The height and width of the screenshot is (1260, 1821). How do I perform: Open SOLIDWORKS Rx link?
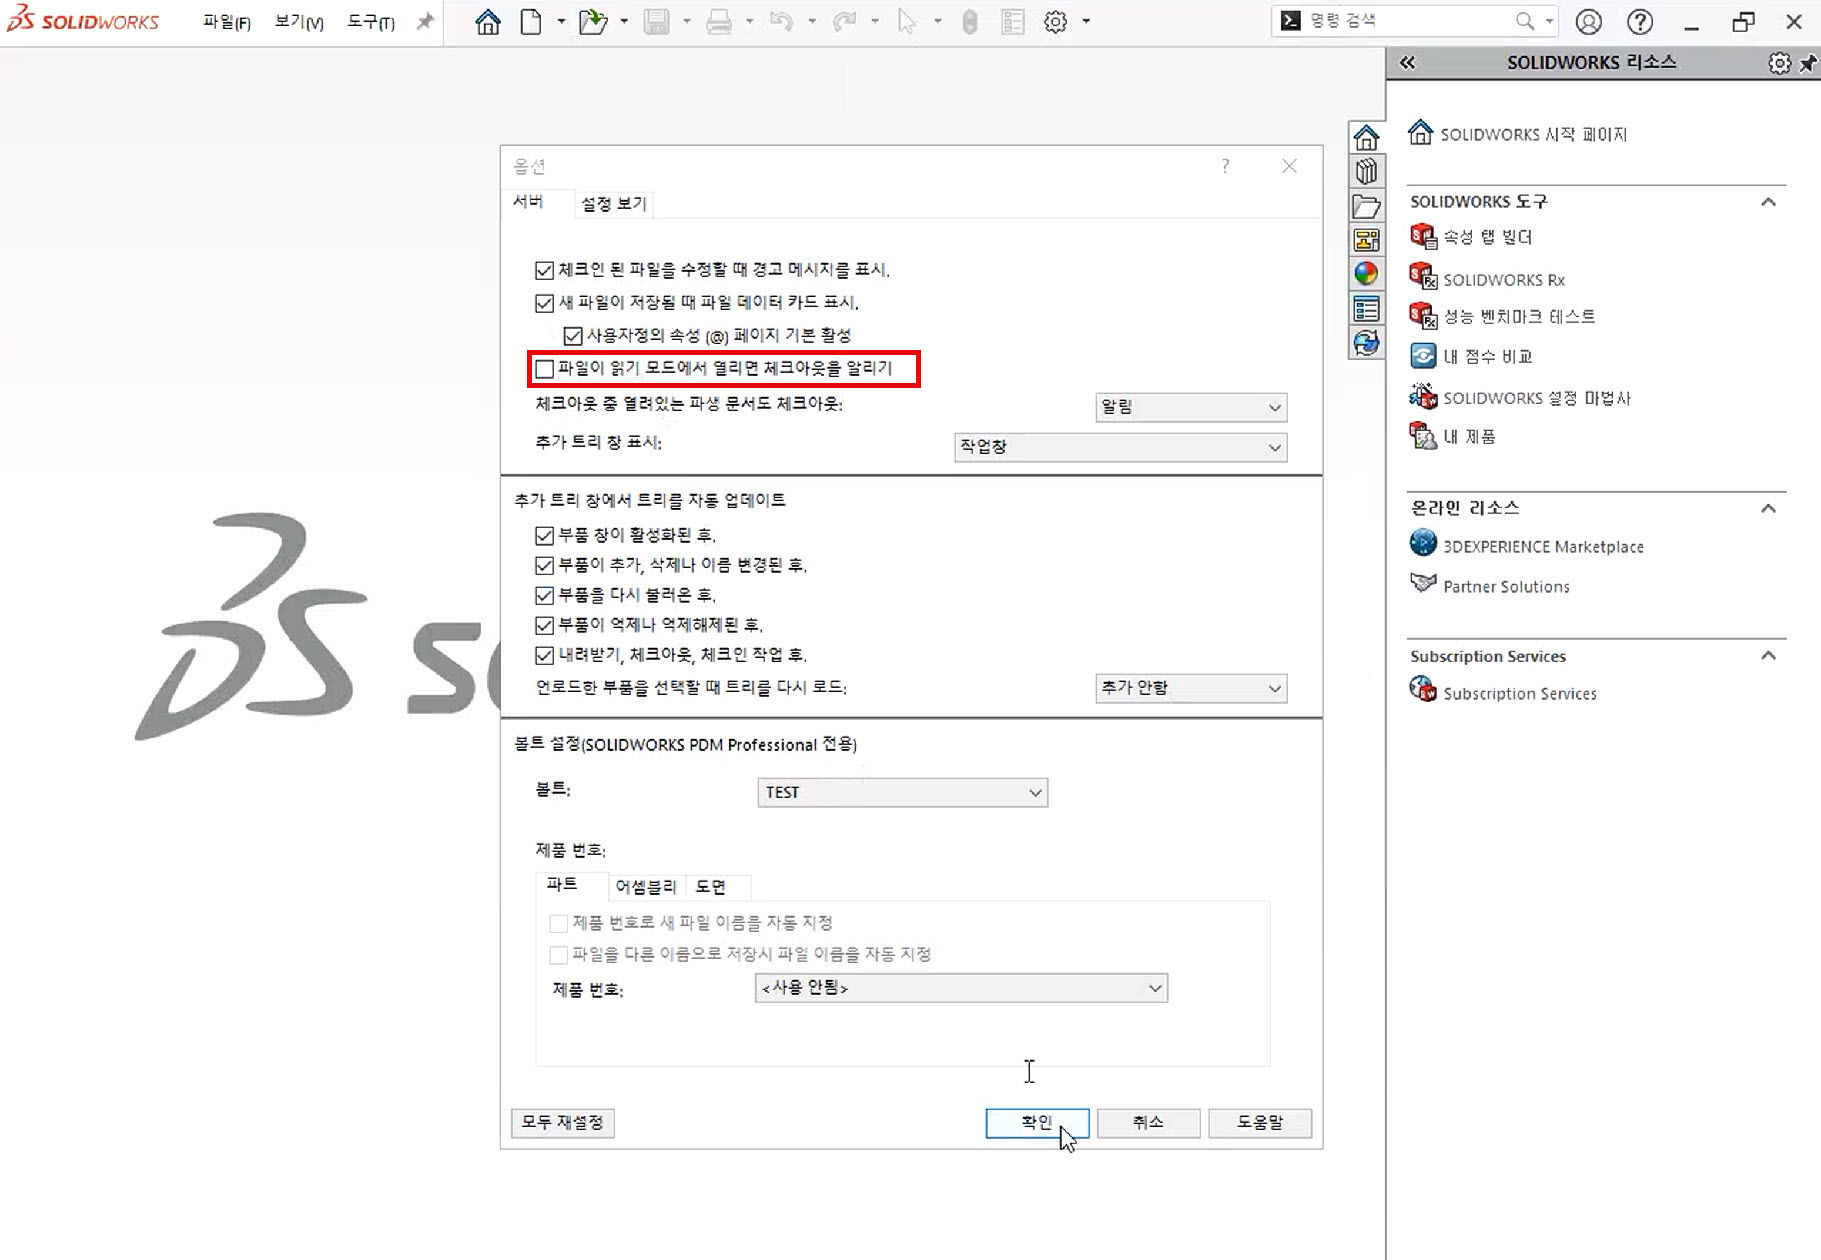(1504, 280)
